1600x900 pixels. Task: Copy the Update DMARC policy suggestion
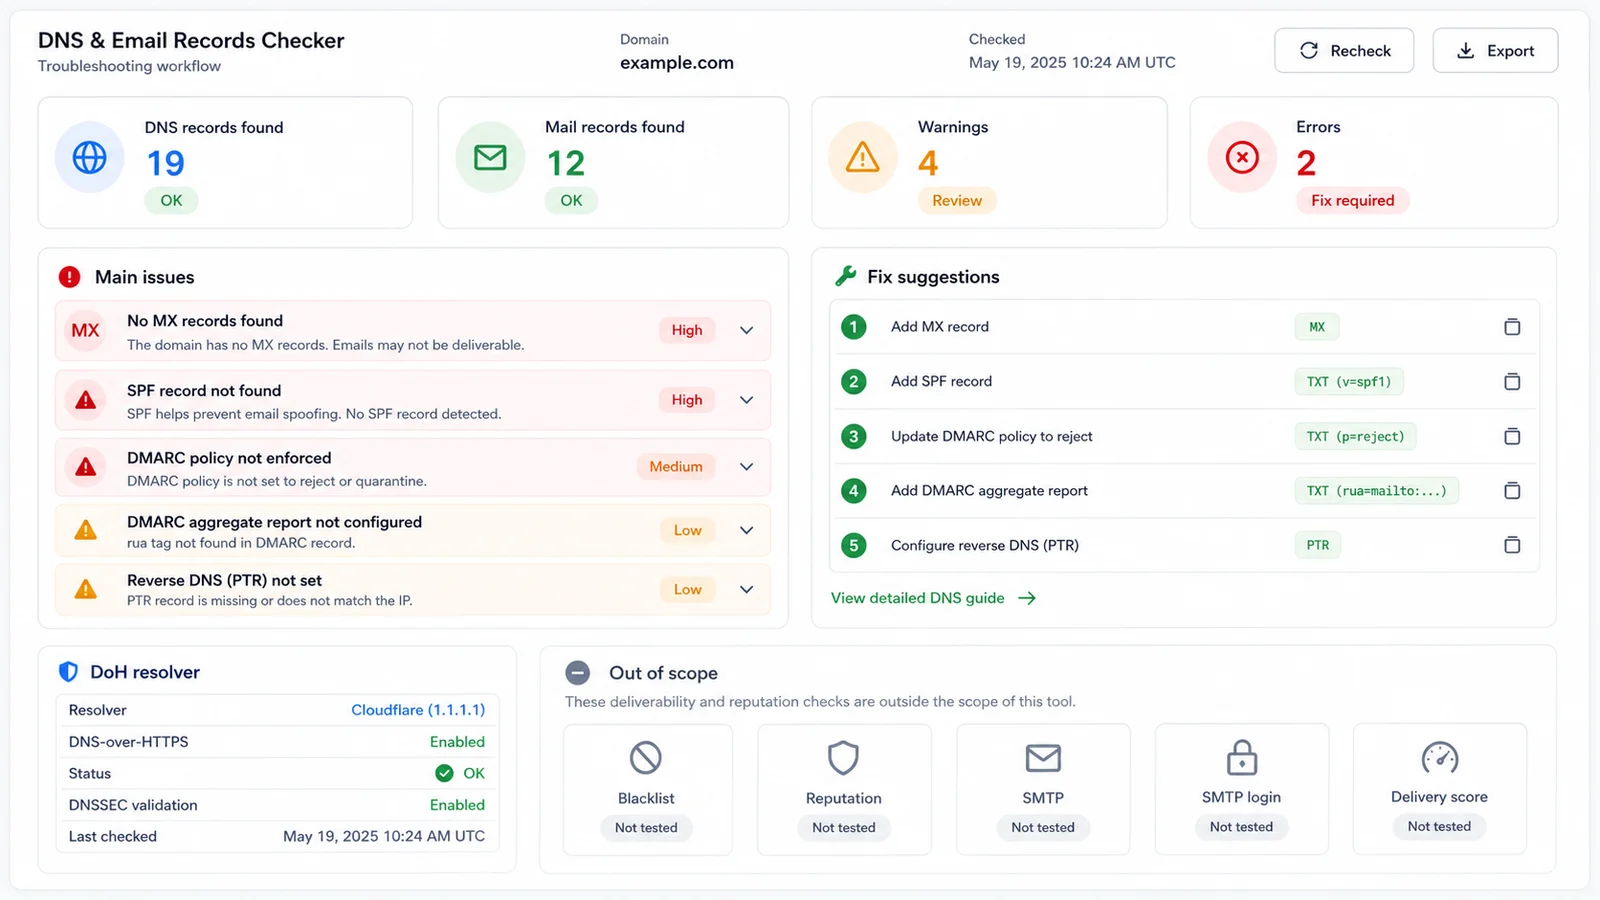click(1512, 436)
